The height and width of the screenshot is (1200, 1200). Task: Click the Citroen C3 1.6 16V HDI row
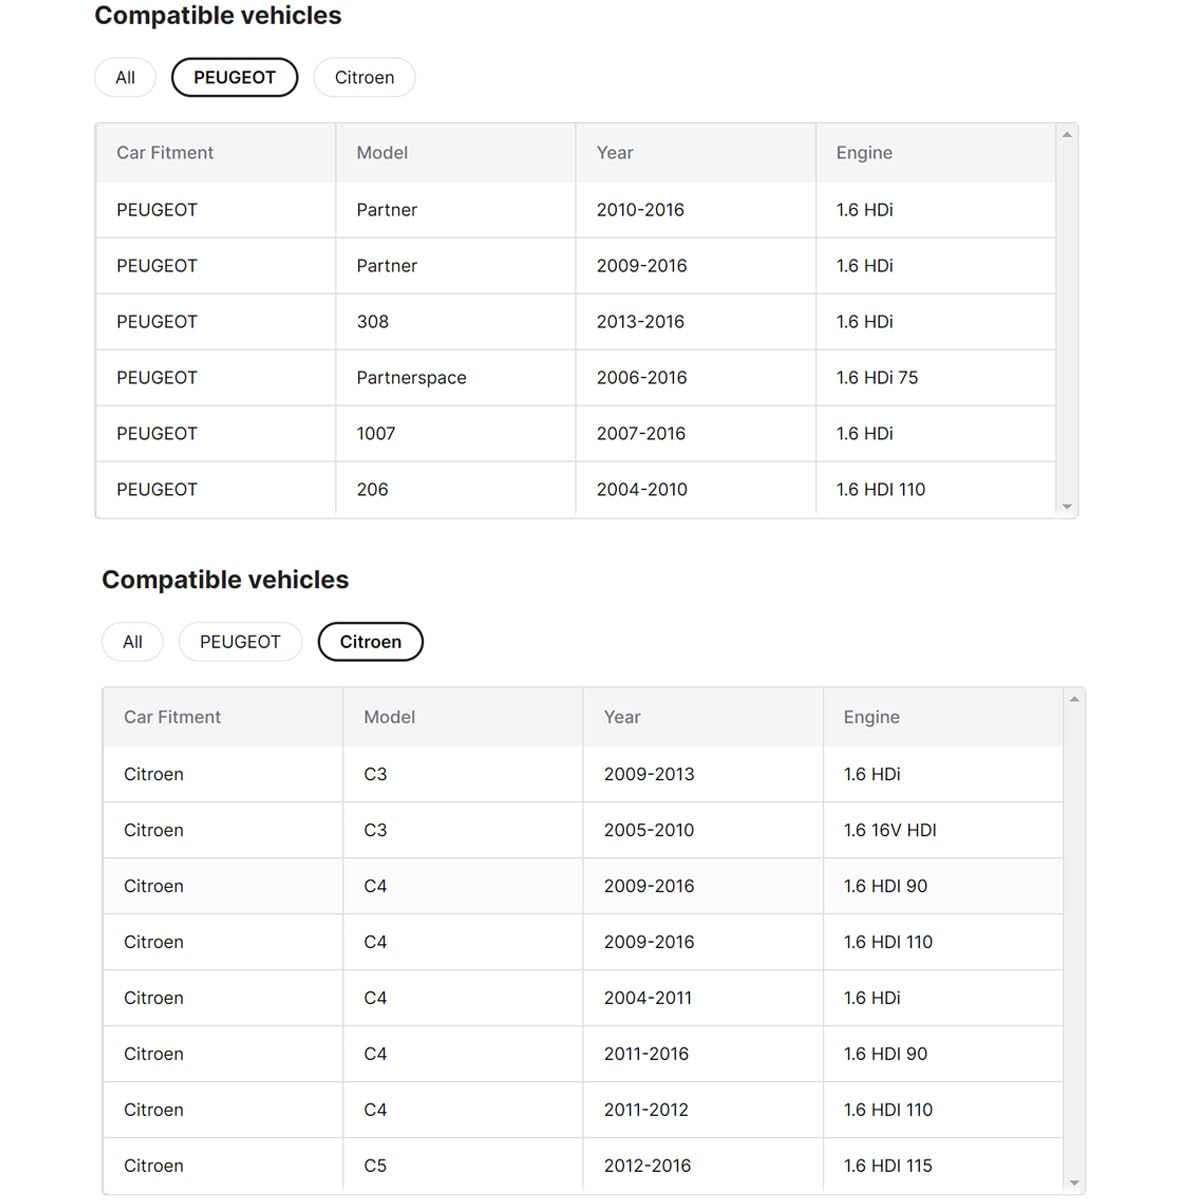click(x=583, y=830)
